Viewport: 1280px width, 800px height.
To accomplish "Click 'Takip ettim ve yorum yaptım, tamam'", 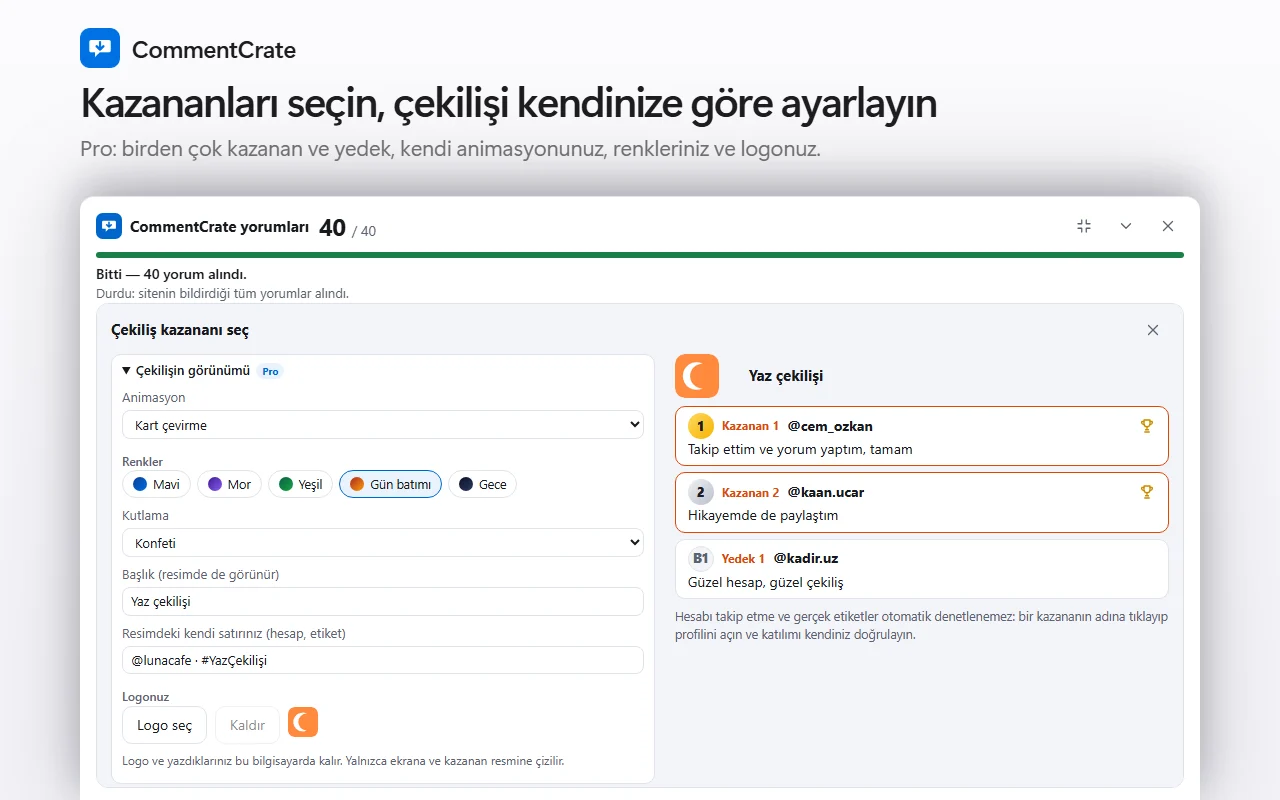I will coord(800,450).
